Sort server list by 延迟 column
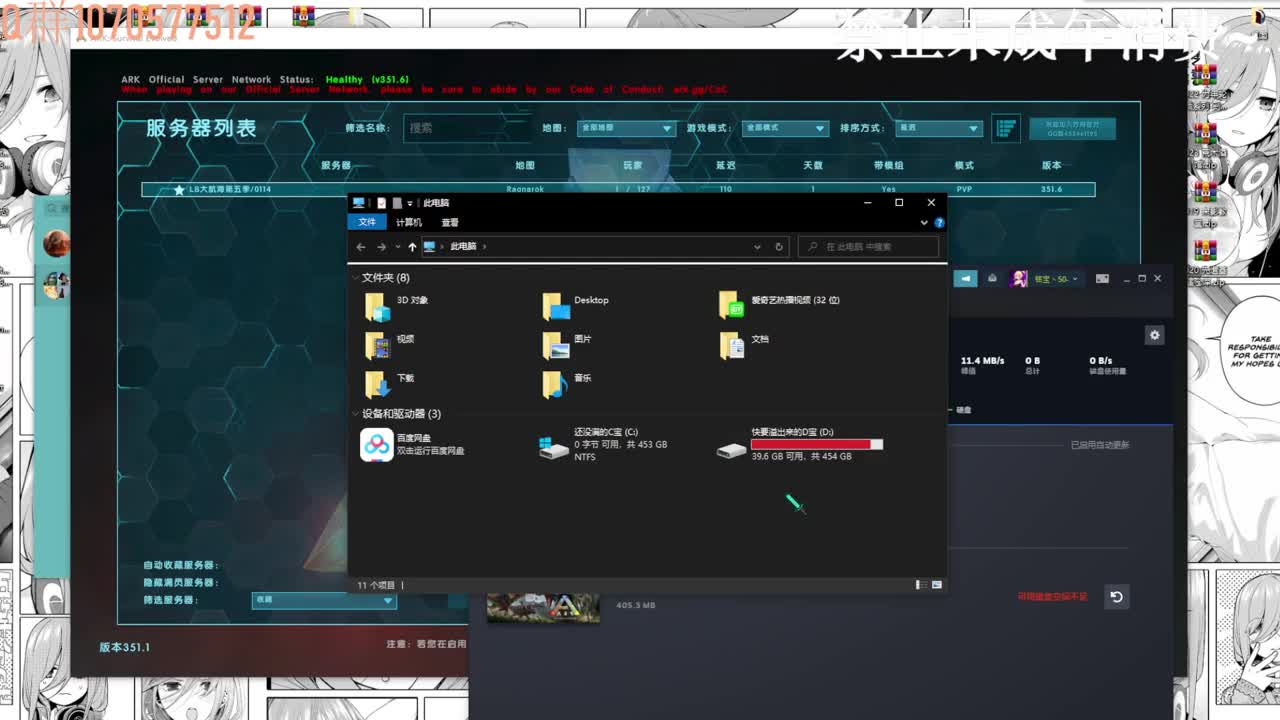1280x720 pixels. pos(726,165)
